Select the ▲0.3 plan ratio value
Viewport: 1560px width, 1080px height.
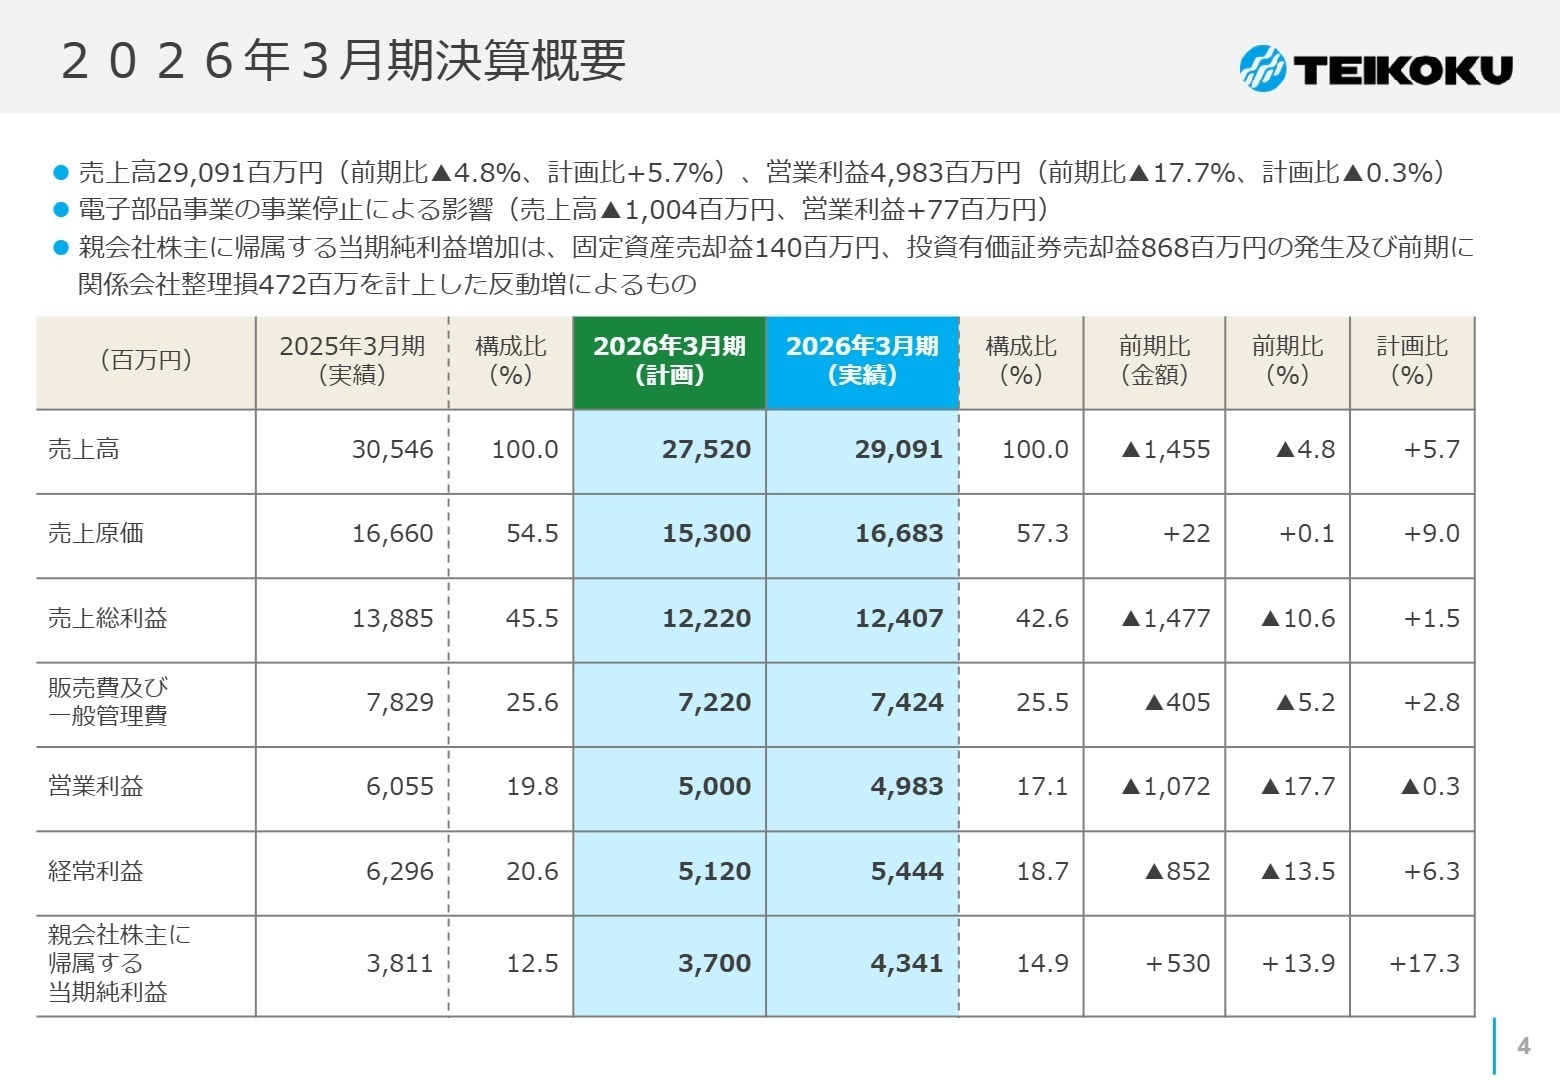pyautogui.click(x=1430, y=787)
